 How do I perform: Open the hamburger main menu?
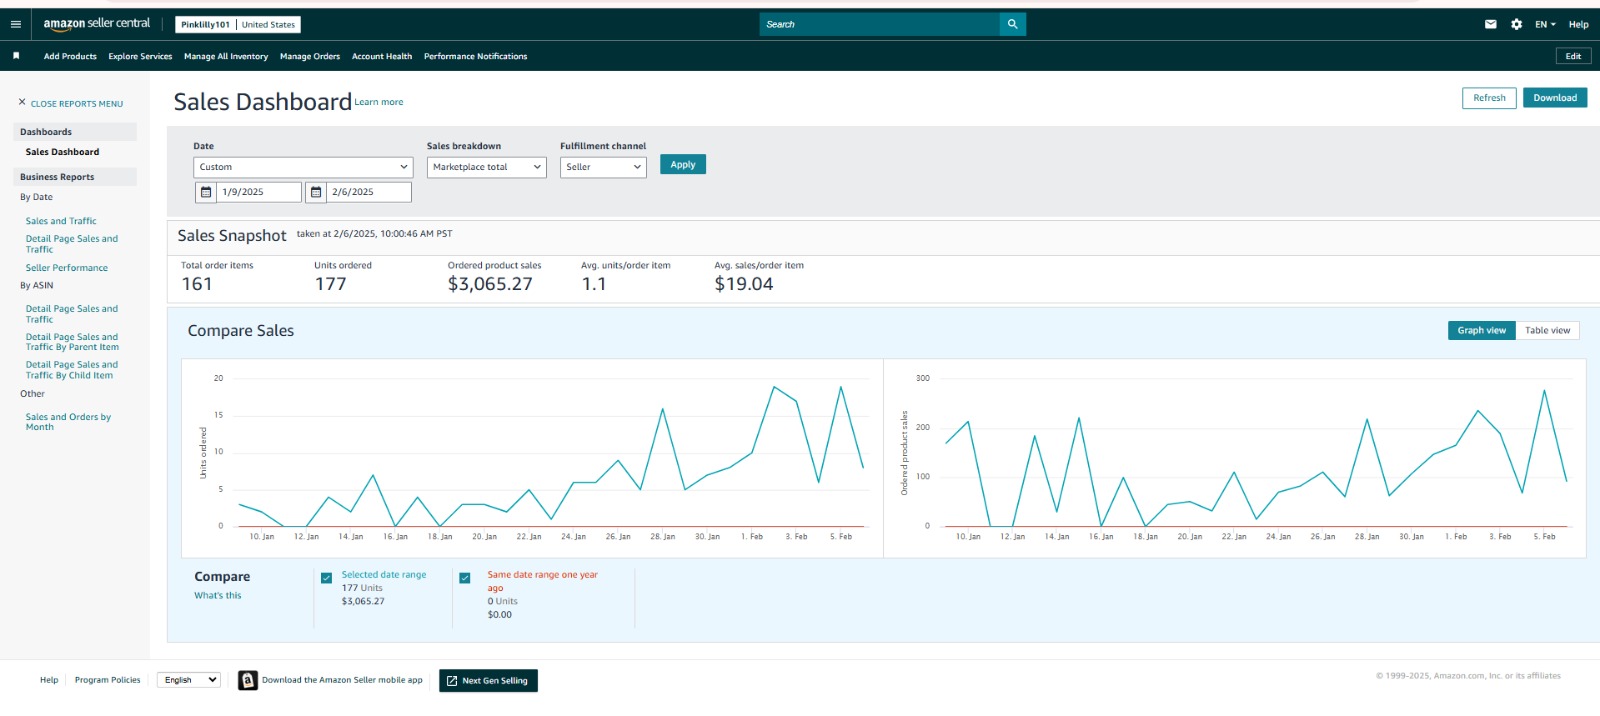coord(15,24)
